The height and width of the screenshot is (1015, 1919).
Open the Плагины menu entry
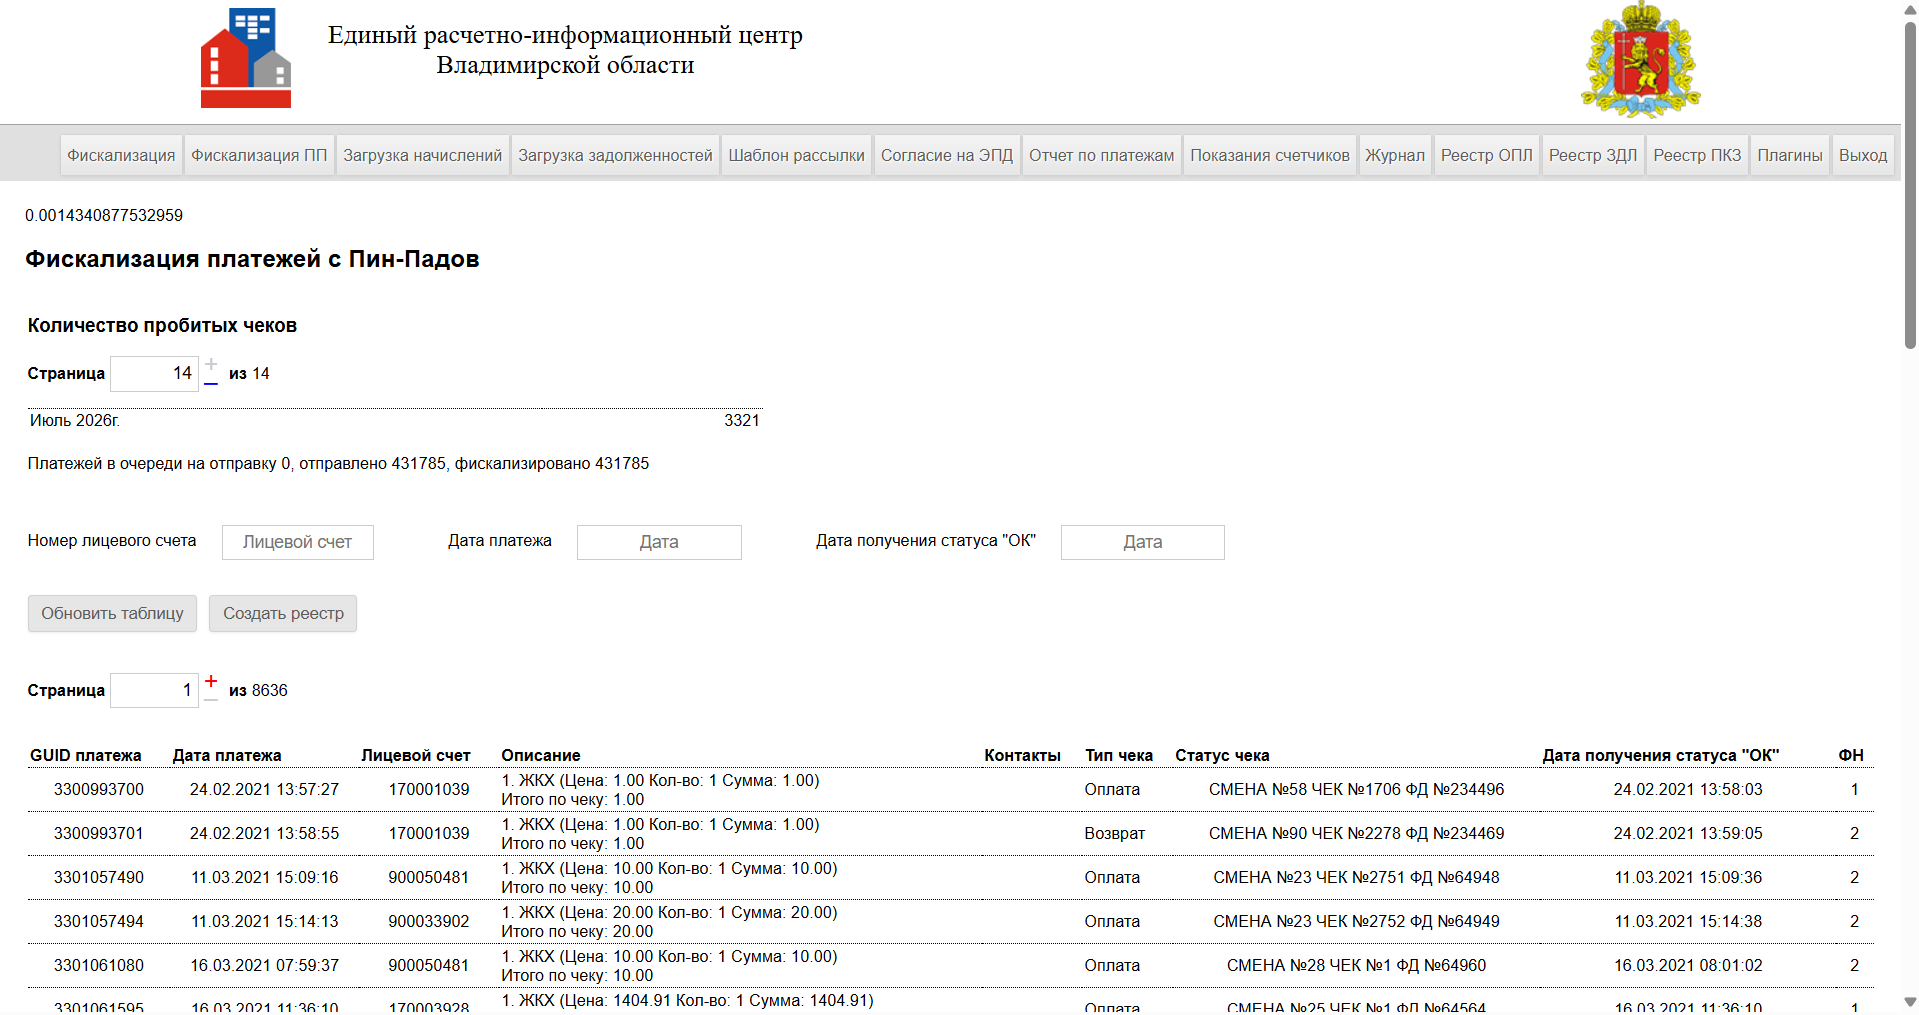pyautogui.click(x=1790, y=155)
